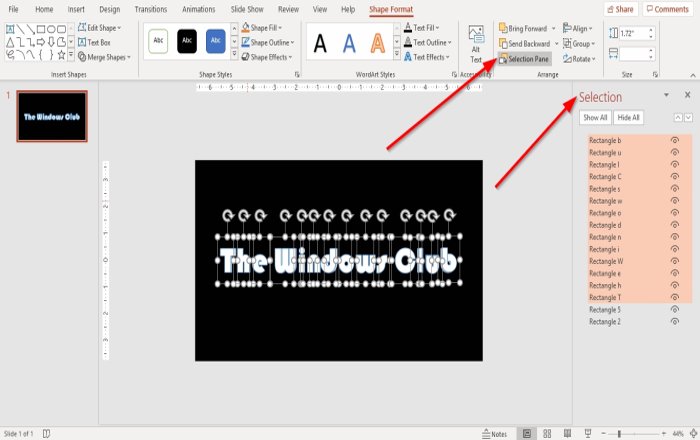Open the Shape Outline options
Image resolution: width=700 pixels, height=440 pixels.
pos(268,42)
